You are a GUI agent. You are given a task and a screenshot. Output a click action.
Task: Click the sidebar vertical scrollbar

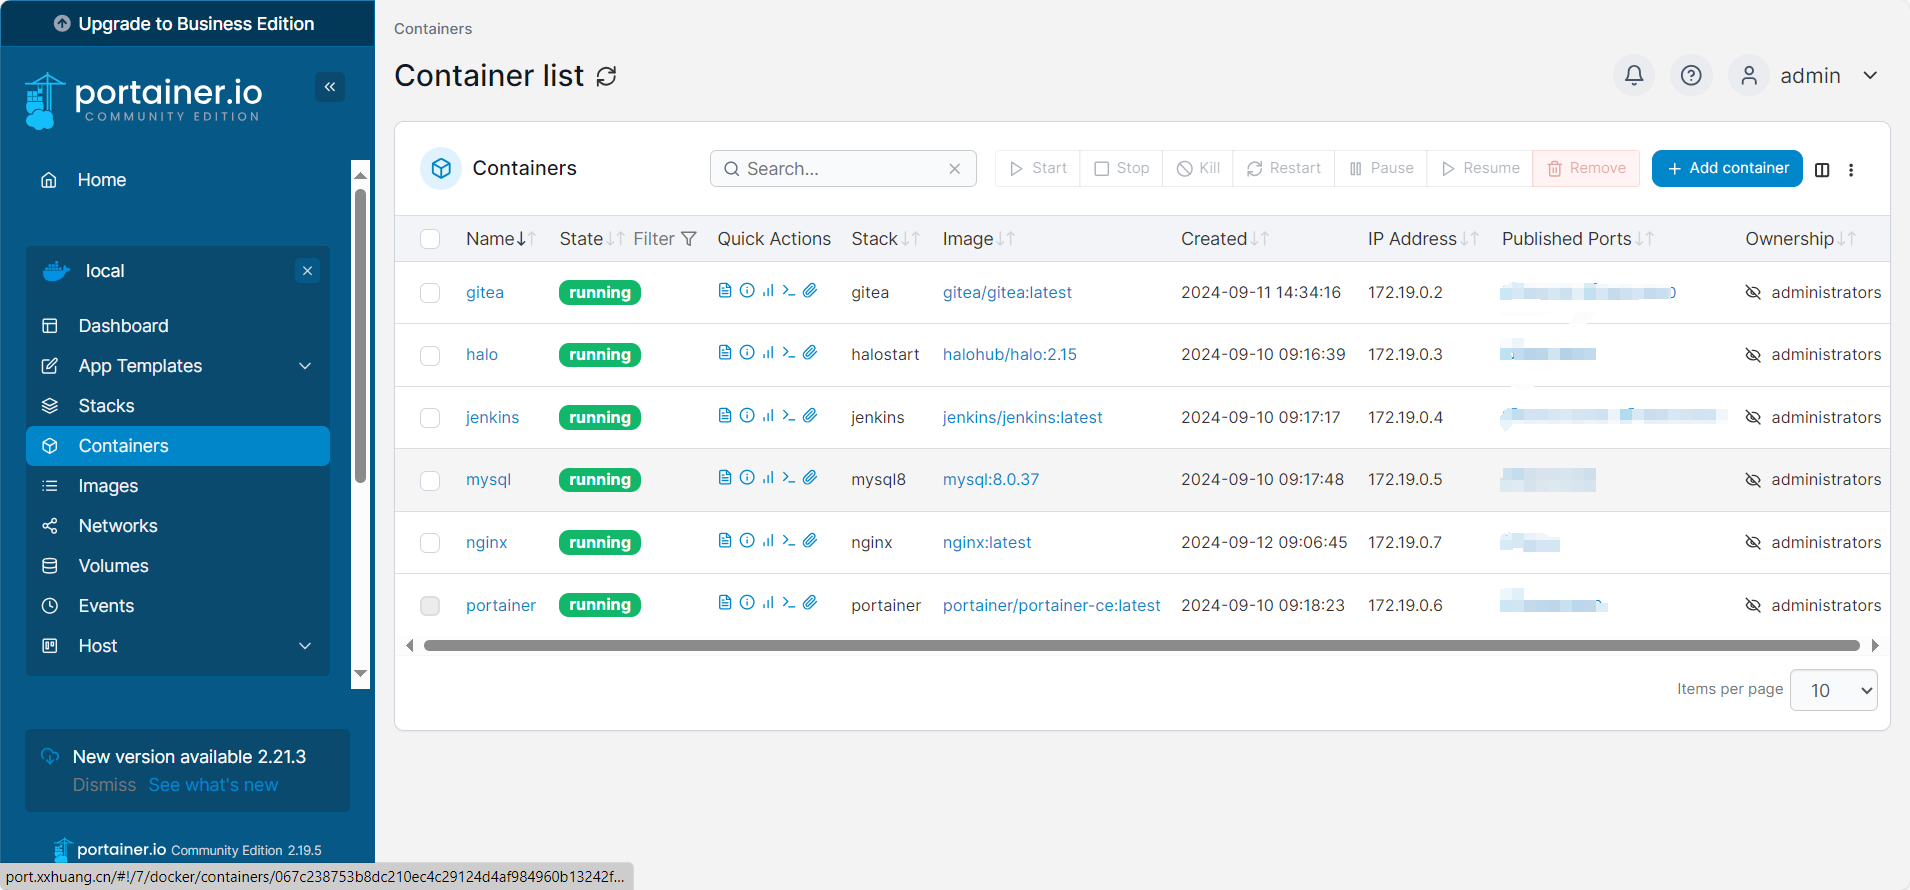pos(361,334)
